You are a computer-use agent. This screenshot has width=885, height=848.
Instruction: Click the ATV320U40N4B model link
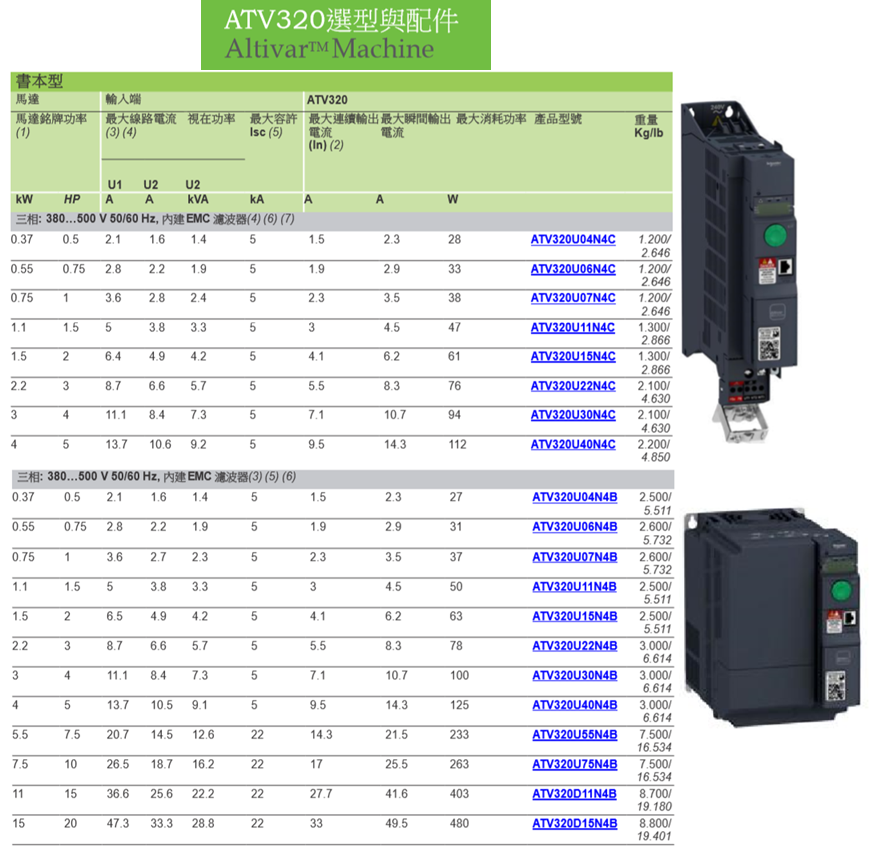pyautogui.click(x=575, y=705)
